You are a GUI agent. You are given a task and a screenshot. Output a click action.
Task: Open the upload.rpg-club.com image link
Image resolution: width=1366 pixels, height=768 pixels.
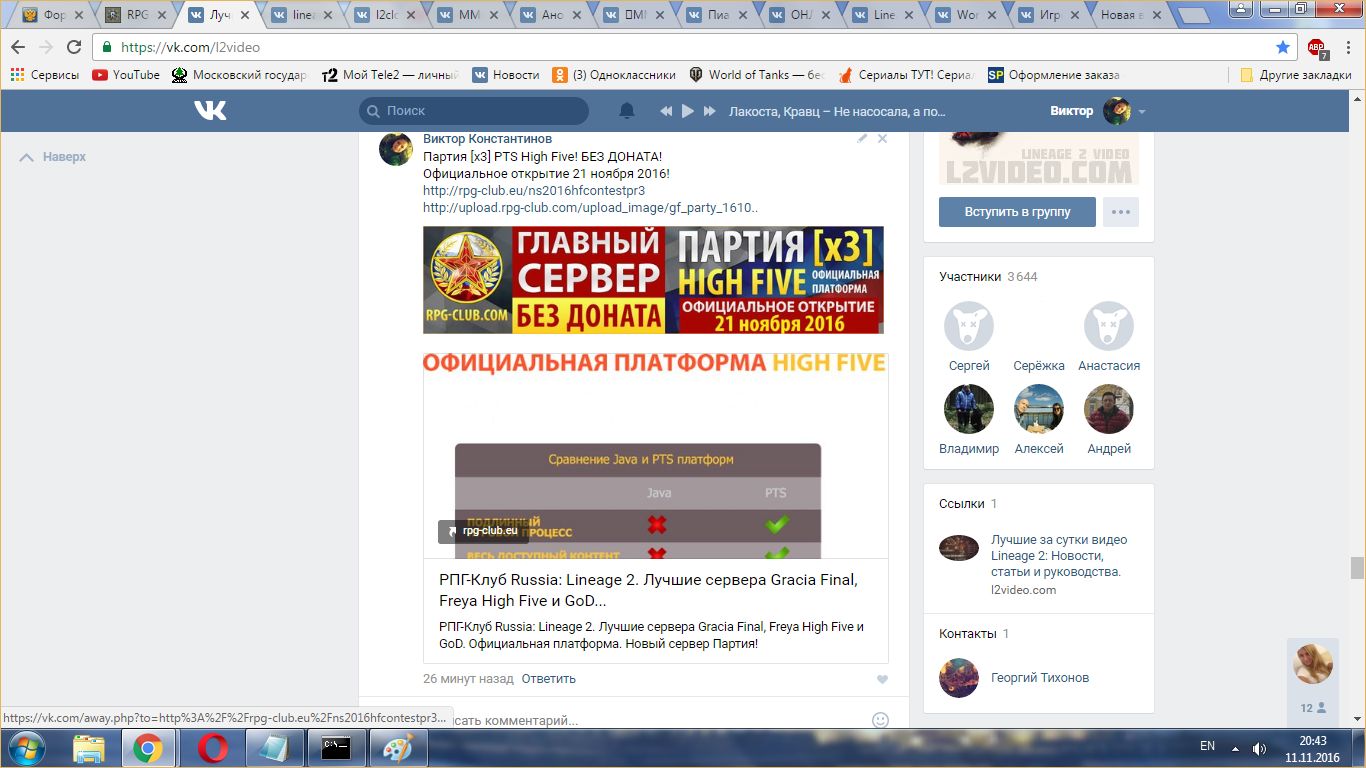click(590, 208)
